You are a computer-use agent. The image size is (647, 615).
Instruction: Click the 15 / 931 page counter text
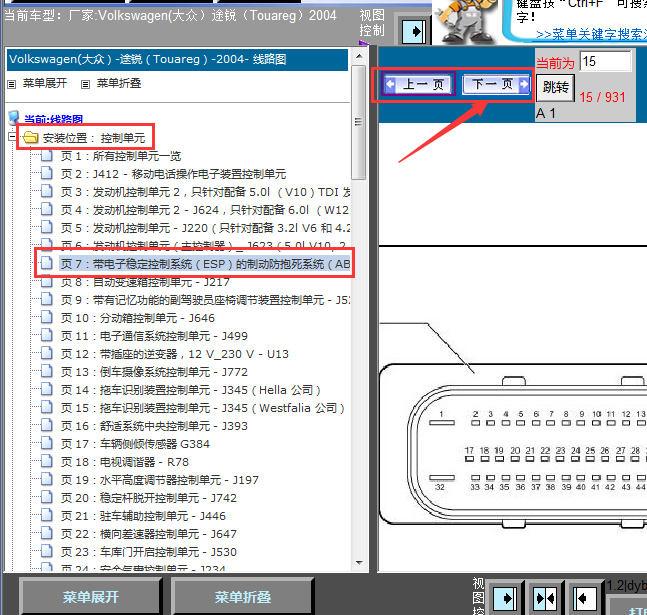coord(602,97)
